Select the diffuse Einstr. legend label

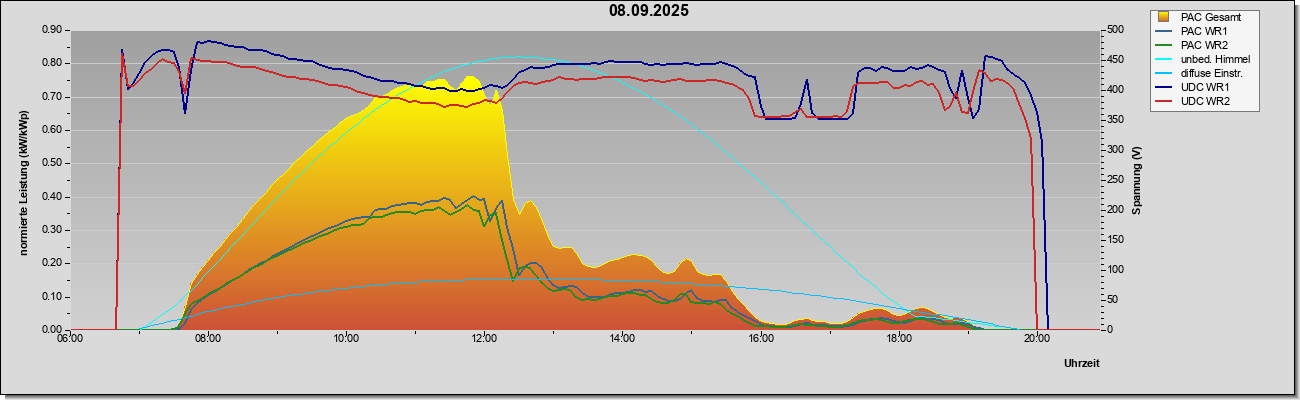pyautogui.click(x=1214, y=73)
